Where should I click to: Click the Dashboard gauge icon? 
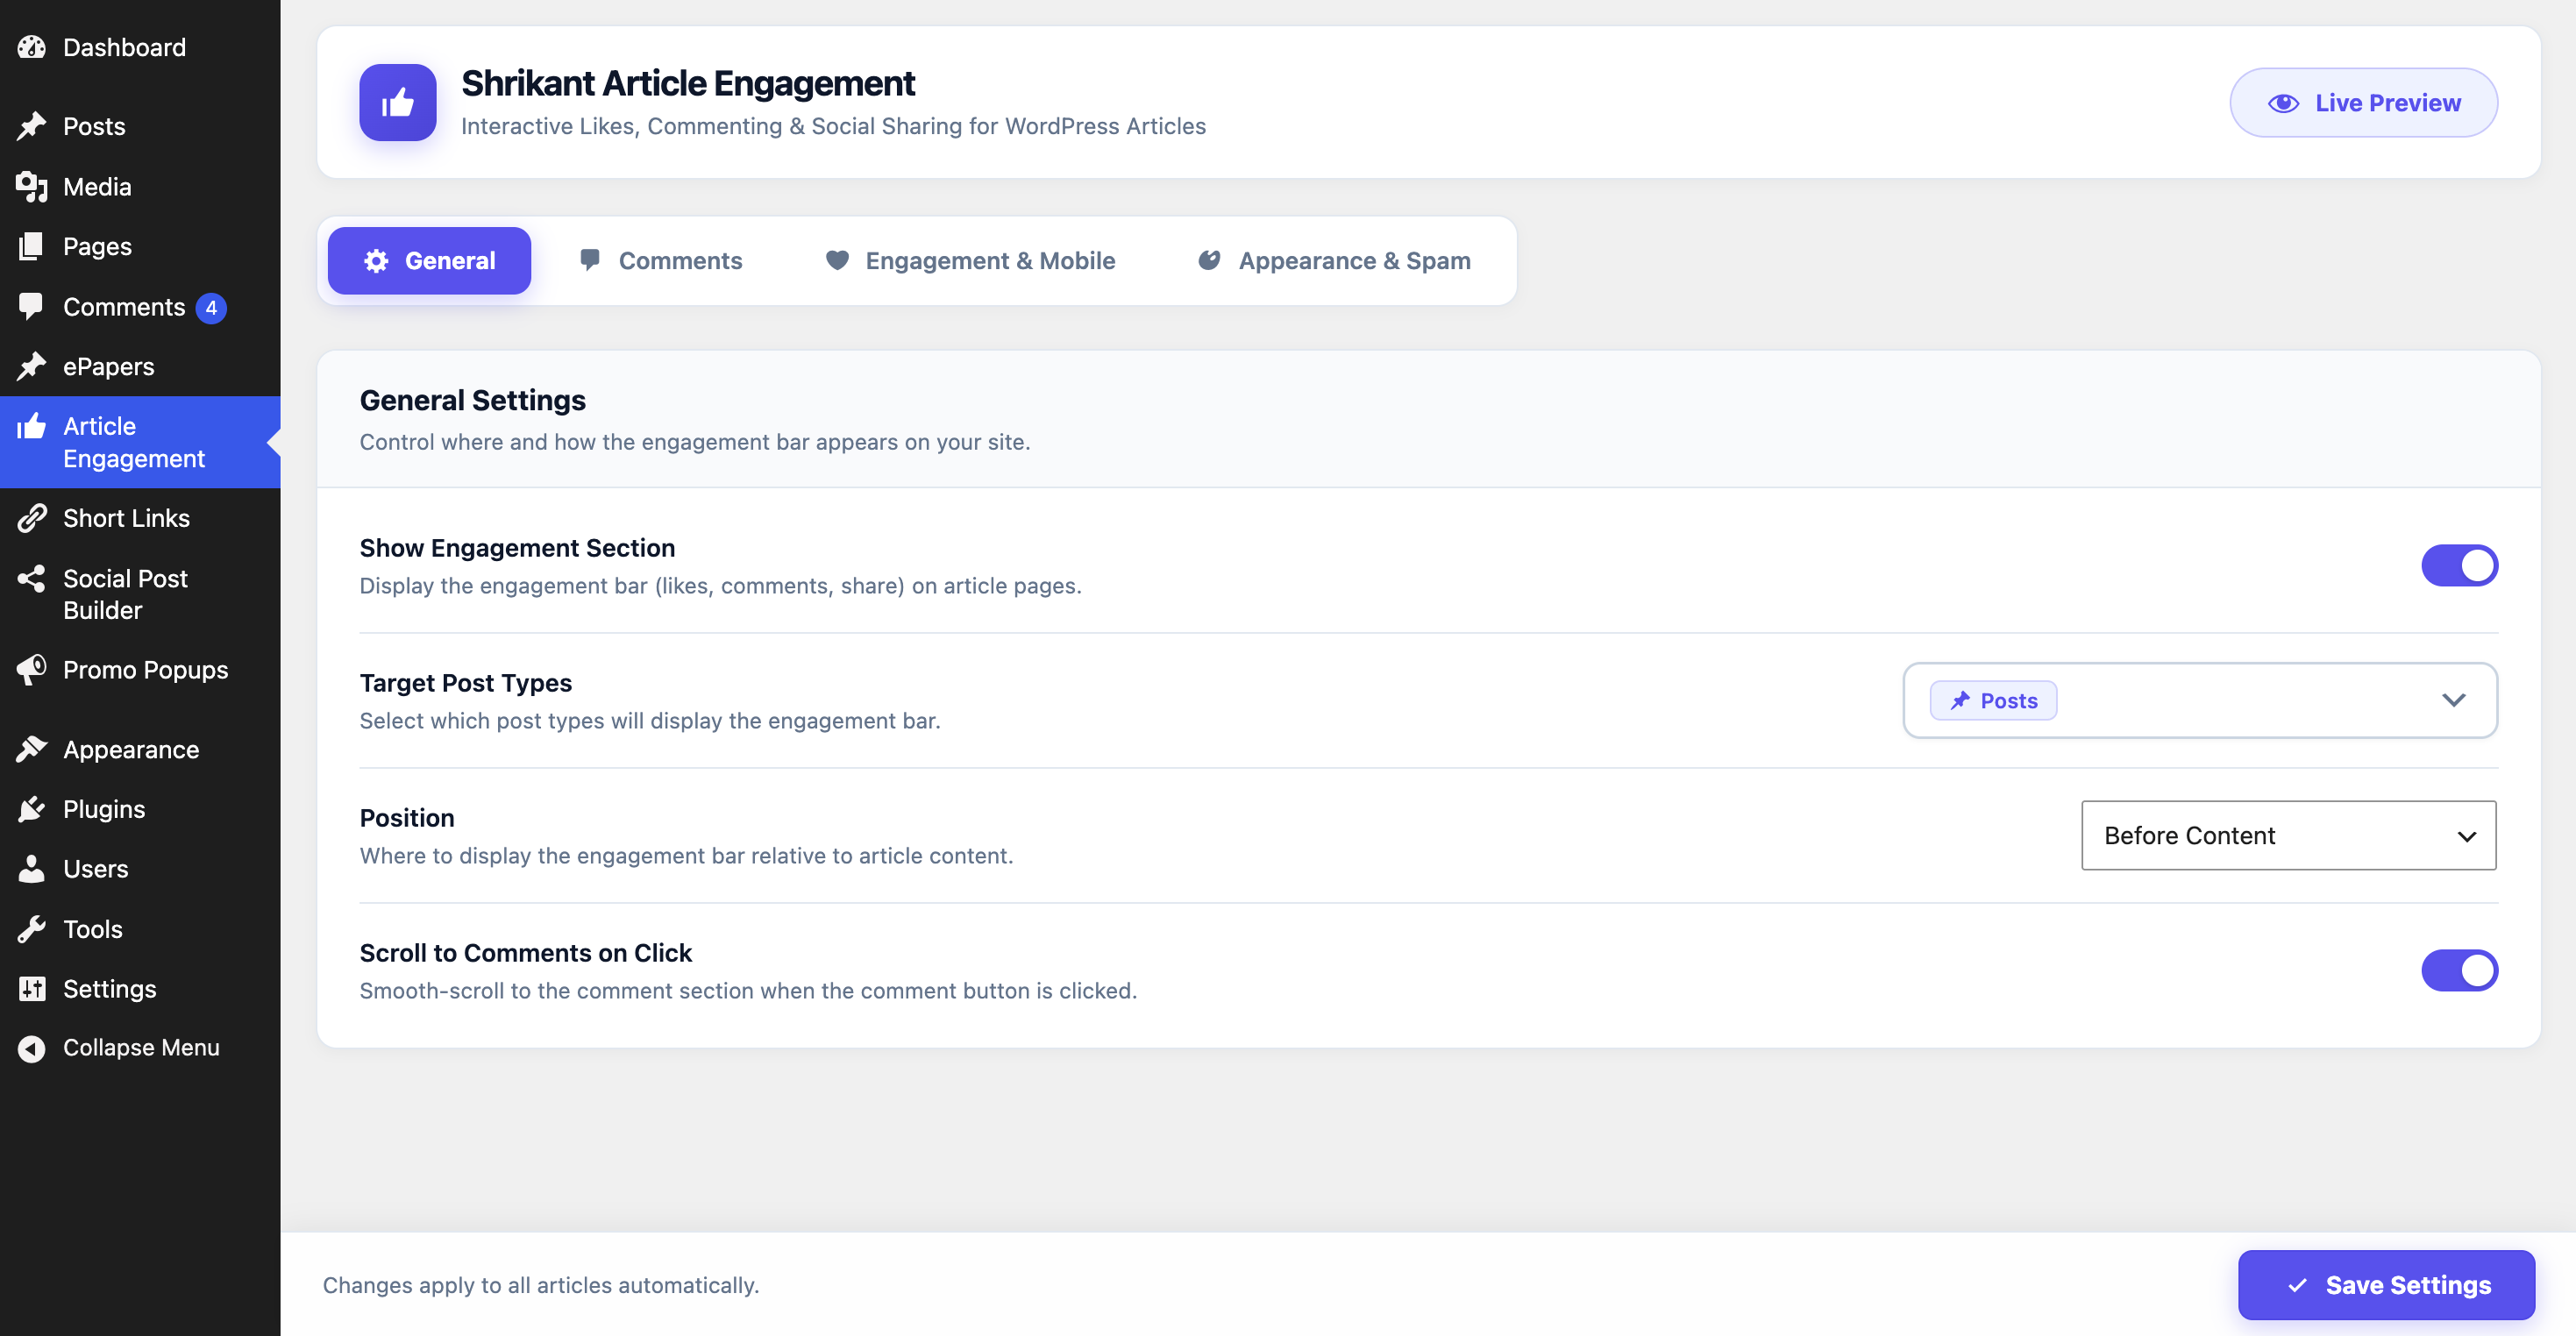(x=32, y=47)
